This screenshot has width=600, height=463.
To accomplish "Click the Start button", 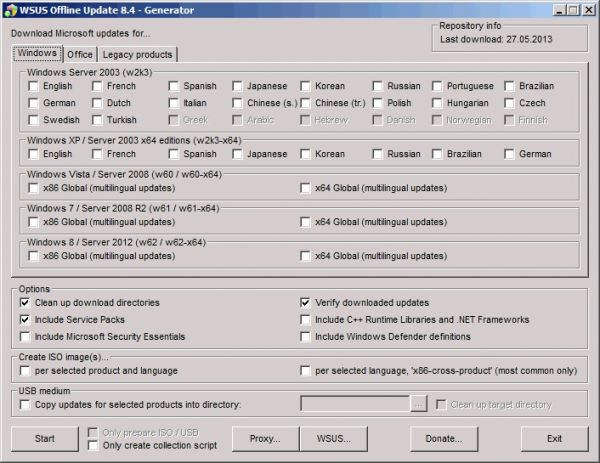I will click(x=45, y=439).
